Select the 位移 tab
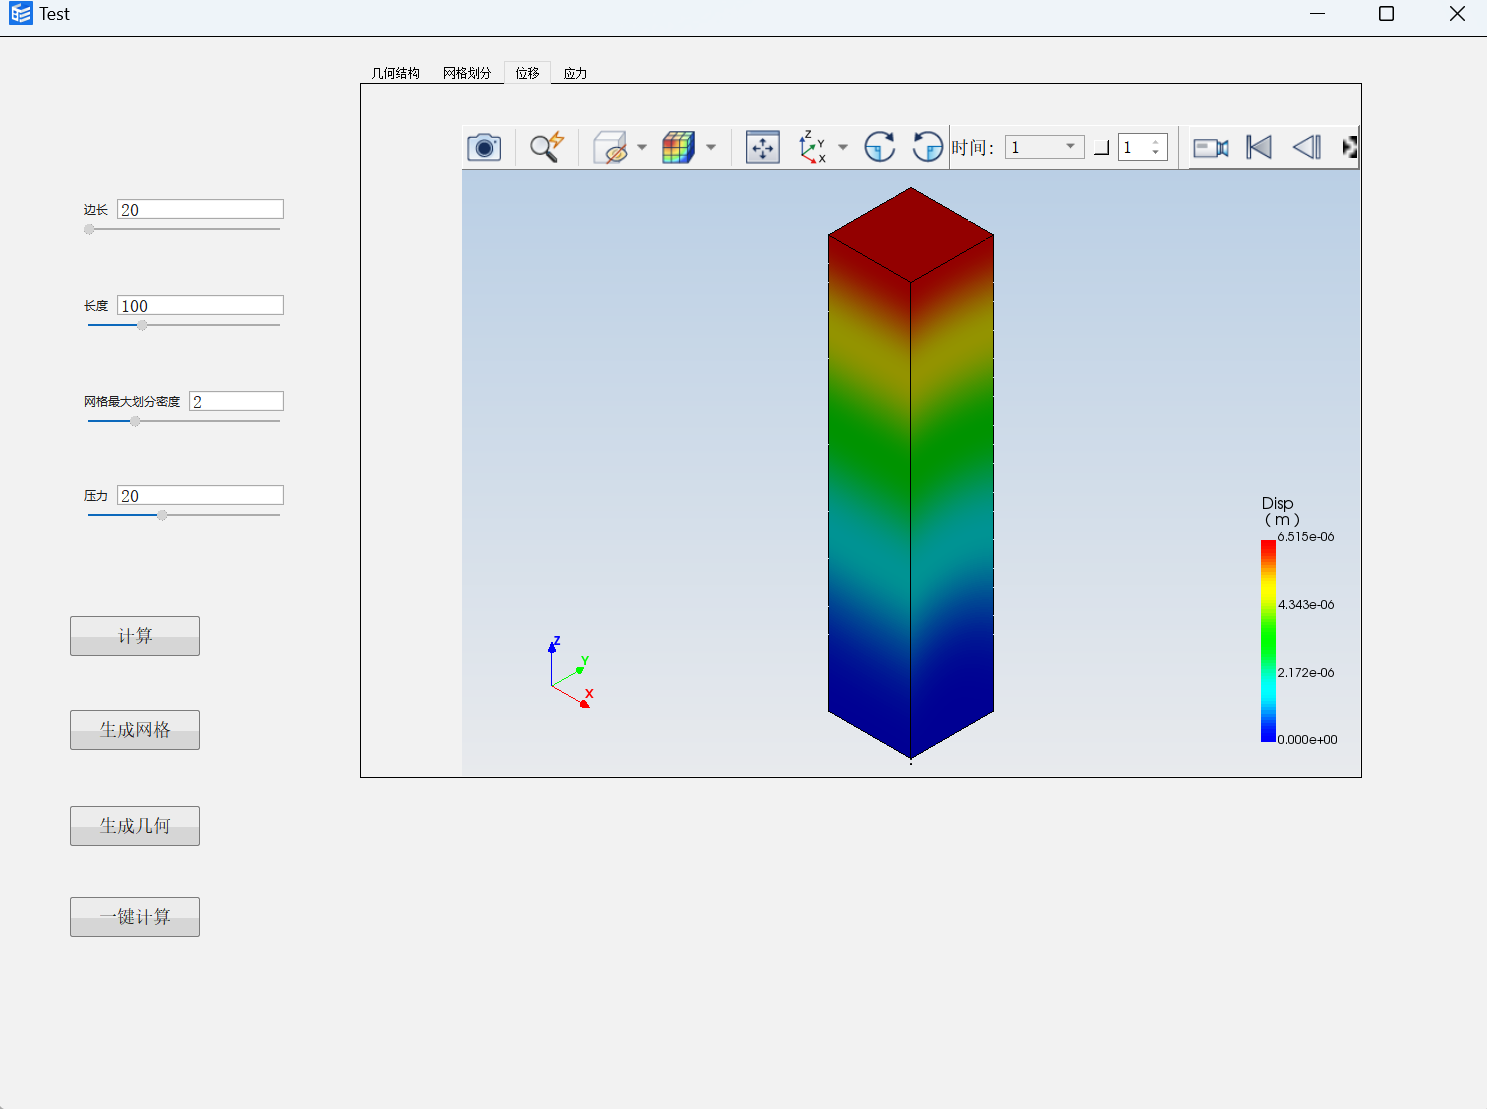1487x1109 pixels. pyautogui.click(x=527, y=73)
